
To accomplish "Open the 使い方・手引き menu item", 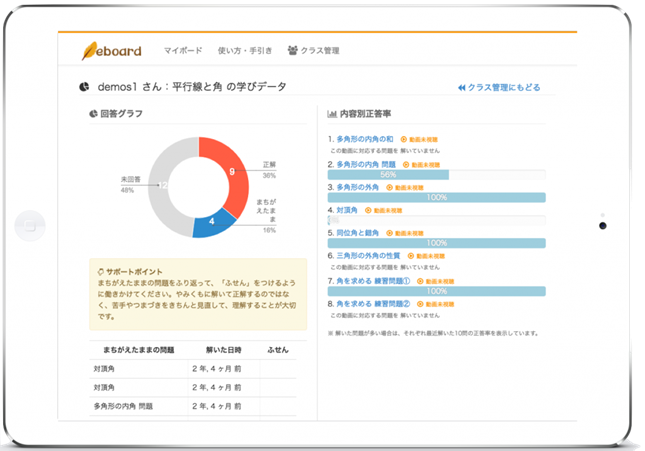I will tap(244, 50).
